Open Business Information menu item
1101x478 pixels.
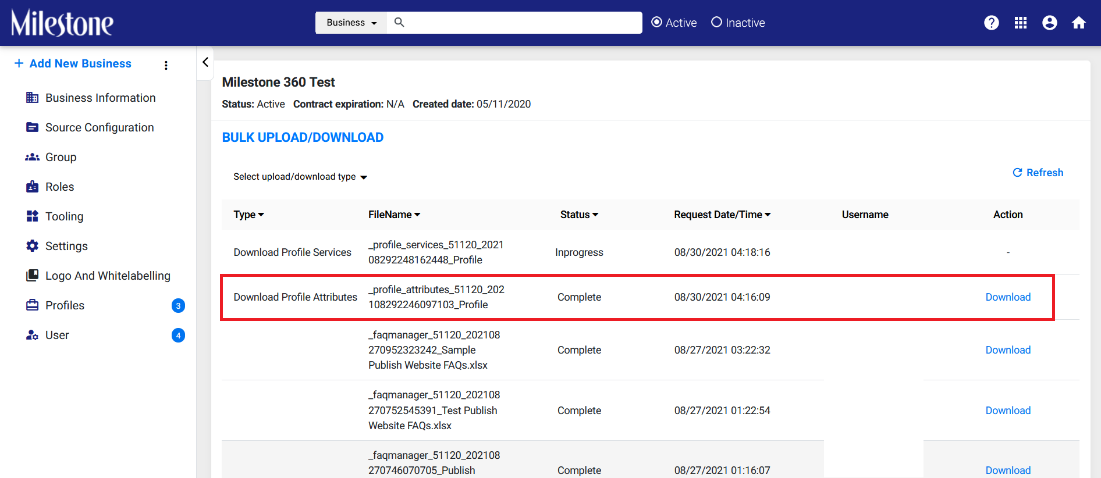tap(98, 98)
